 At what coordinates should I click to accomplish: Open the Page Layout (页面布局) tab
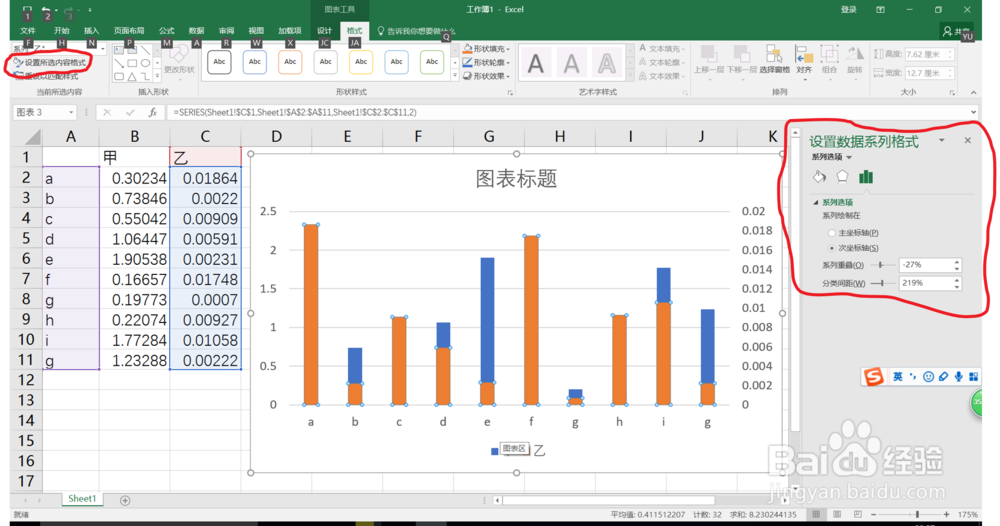tap(129, 31)
